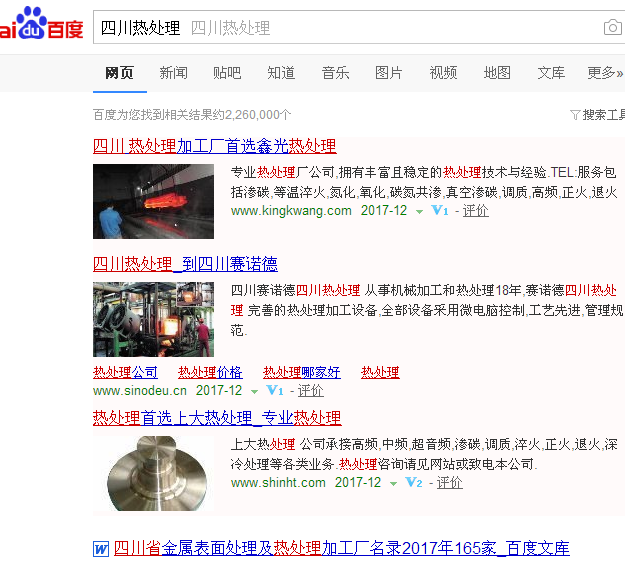Click the furnace thumbnail of kingkwang result

[153, 201]
